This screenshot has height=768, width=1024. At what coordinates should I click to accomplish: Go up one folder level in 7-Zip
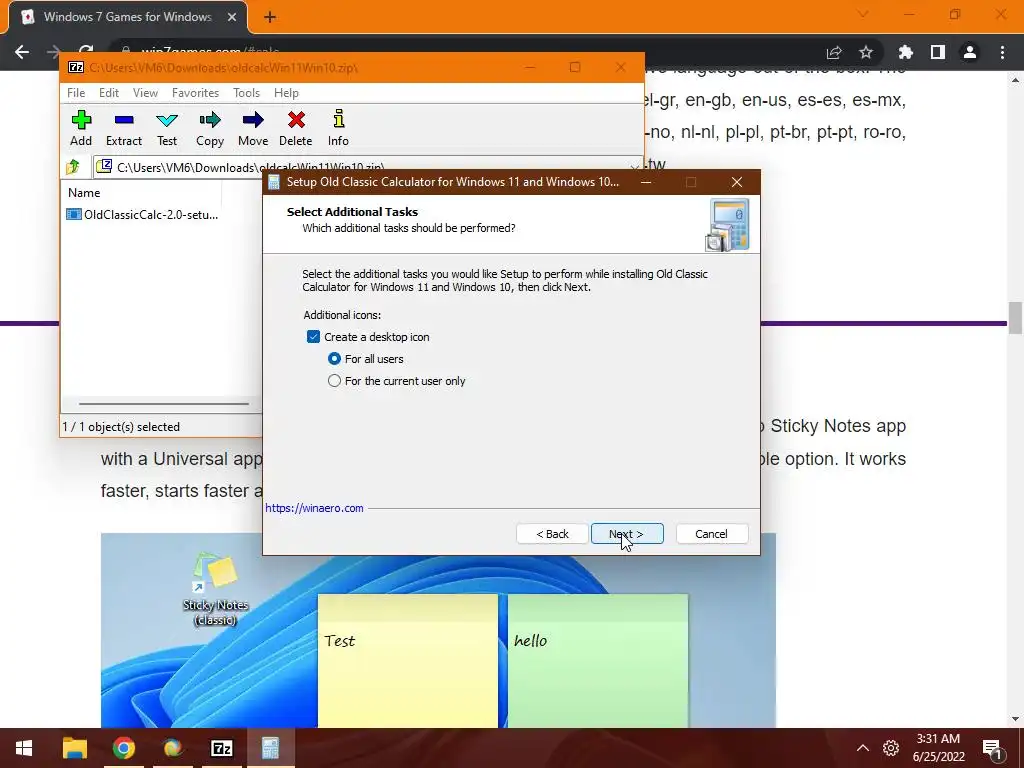point(73,167)
